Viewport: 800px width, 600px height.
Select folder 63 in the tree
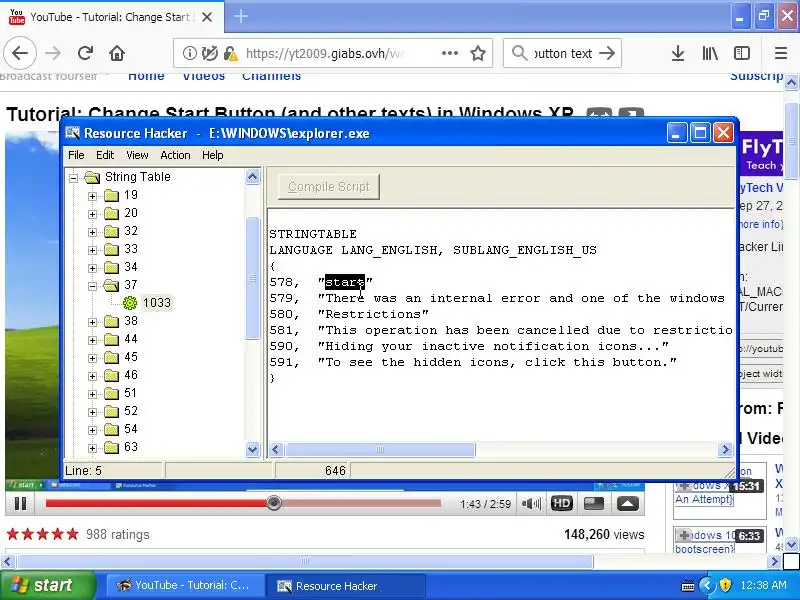(x=131, y=447)
